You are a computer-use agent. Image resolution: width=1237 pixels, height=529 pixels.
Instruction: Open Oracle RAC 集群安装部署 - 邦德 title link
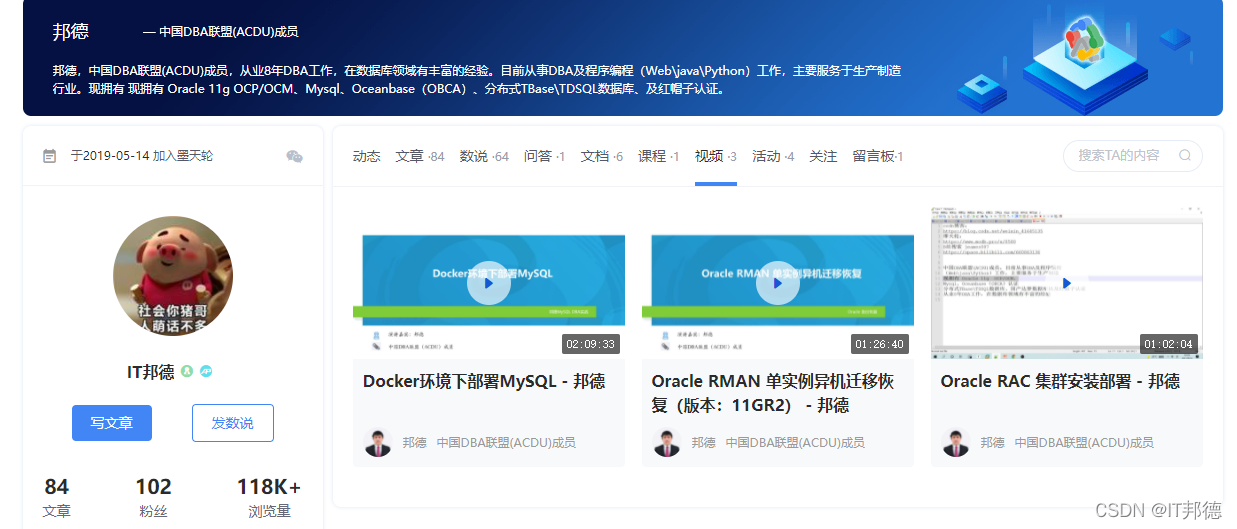(x=1060, y=381)
